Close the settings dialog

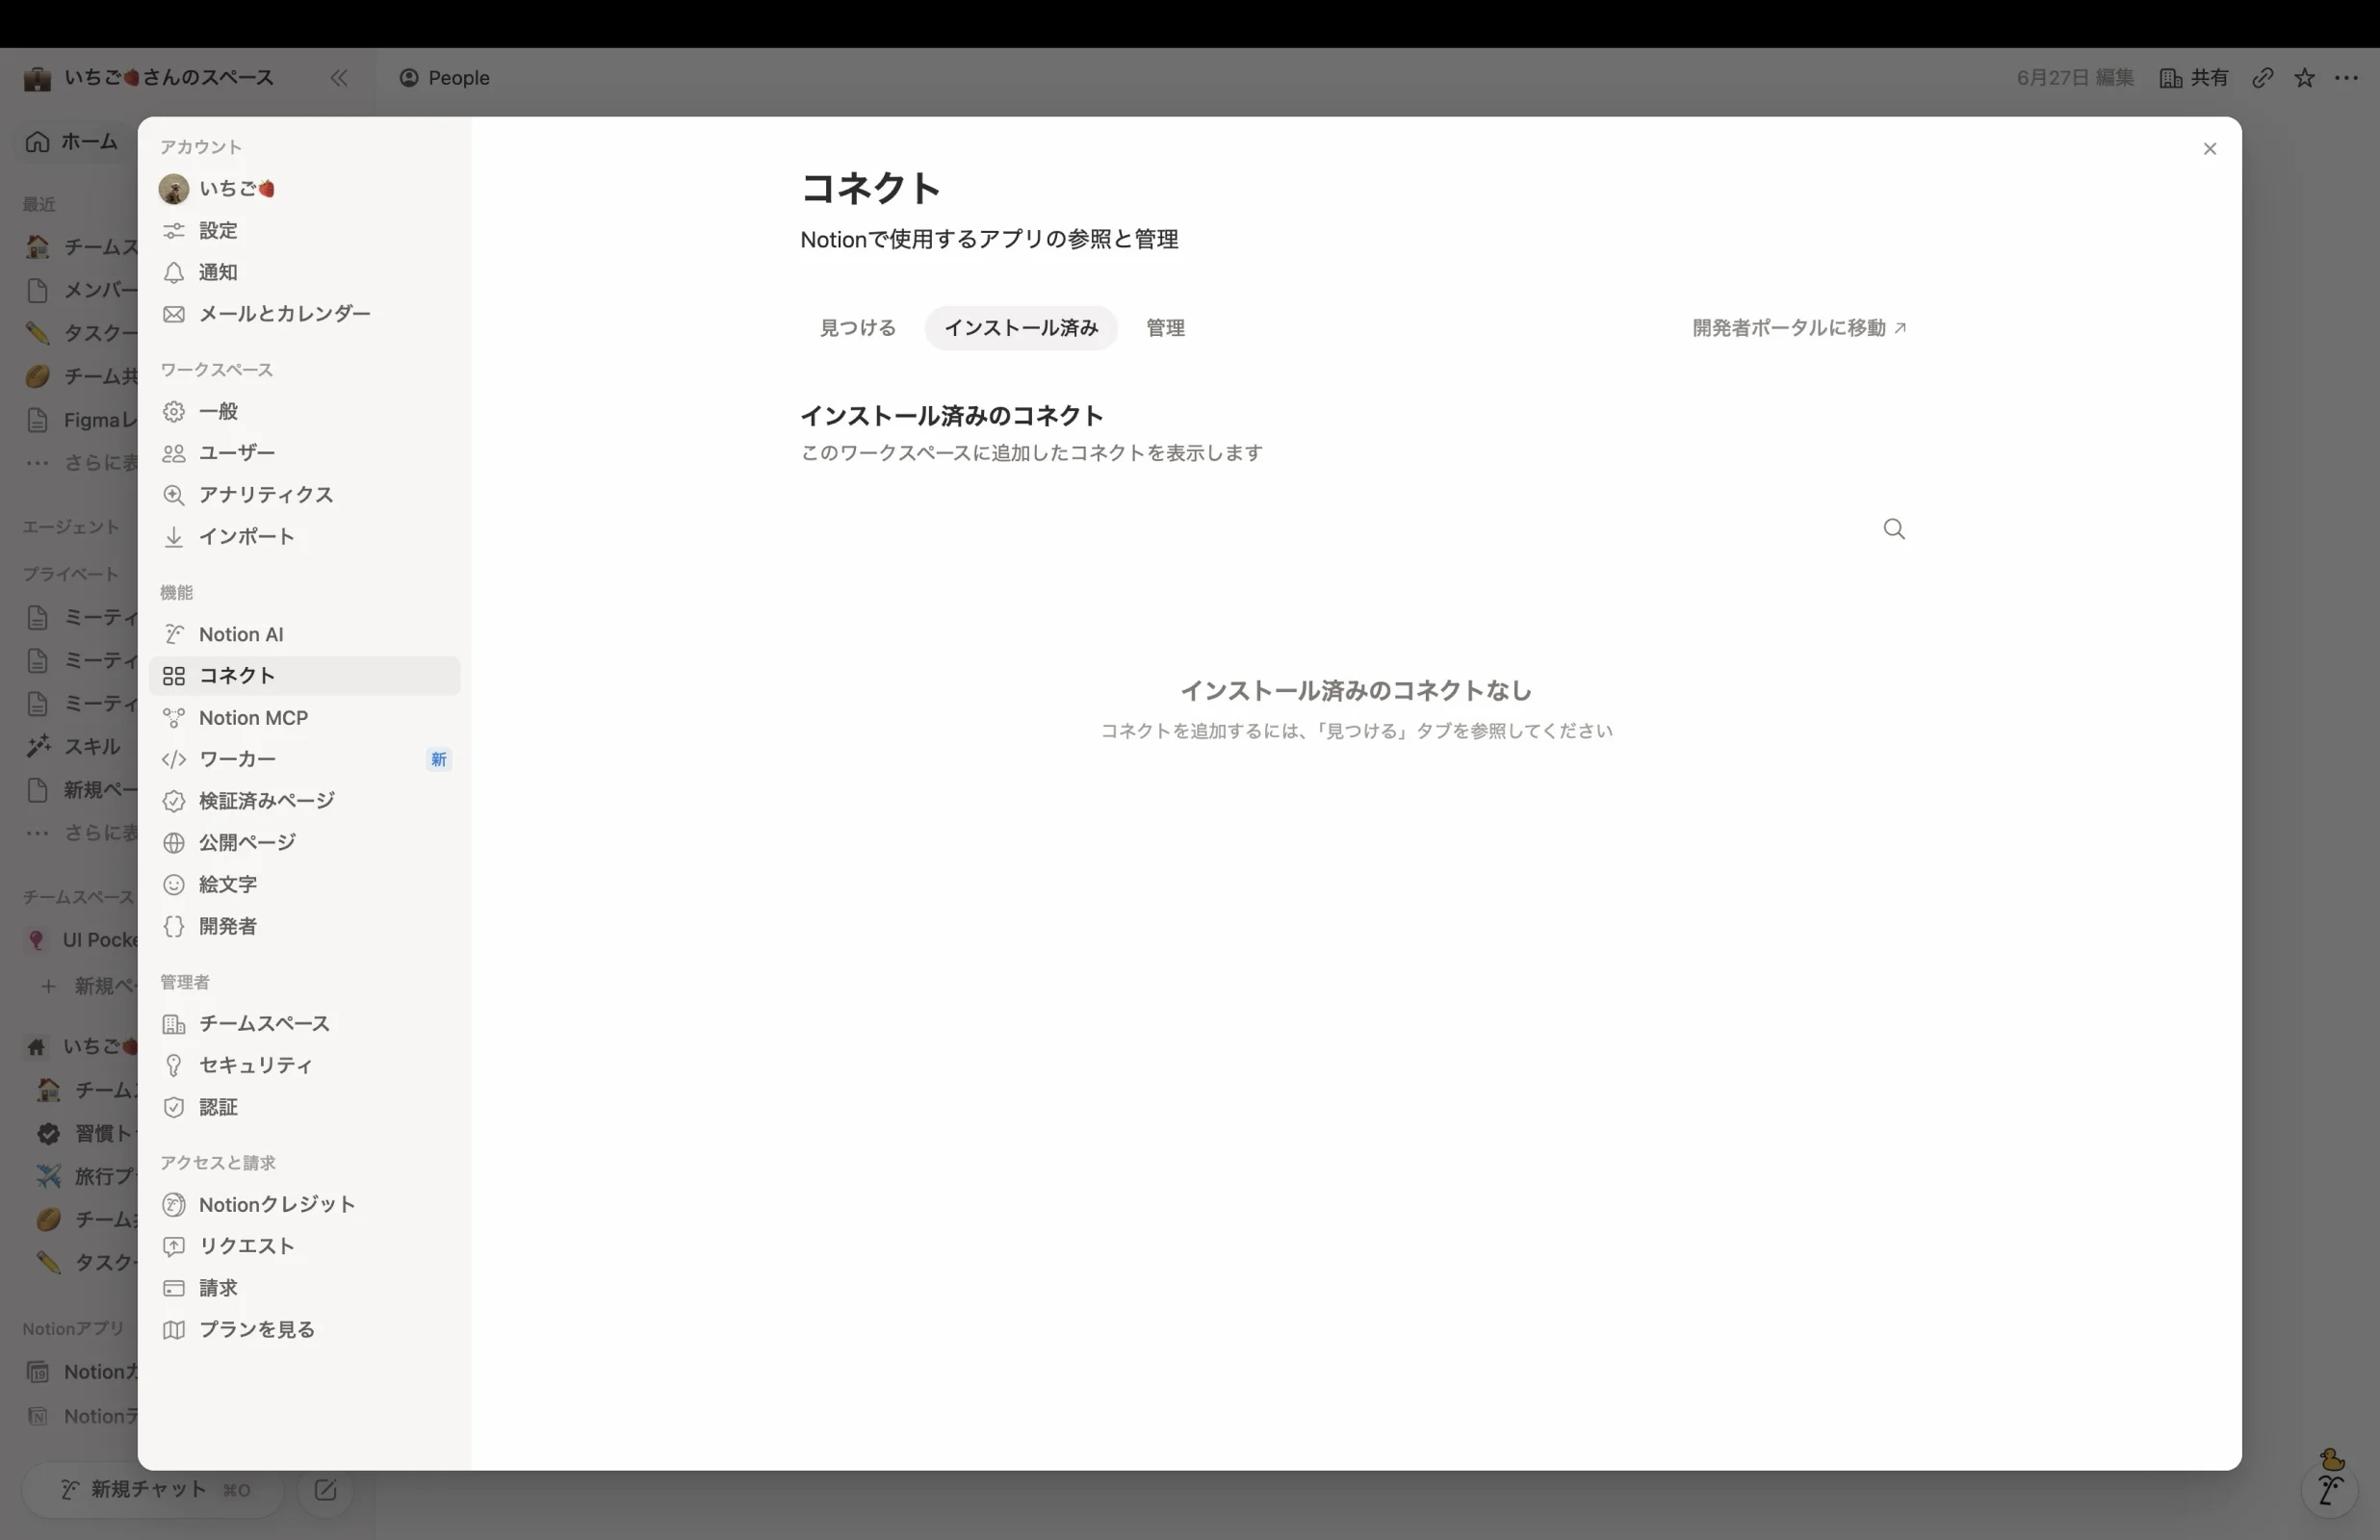click(2210, 149)
